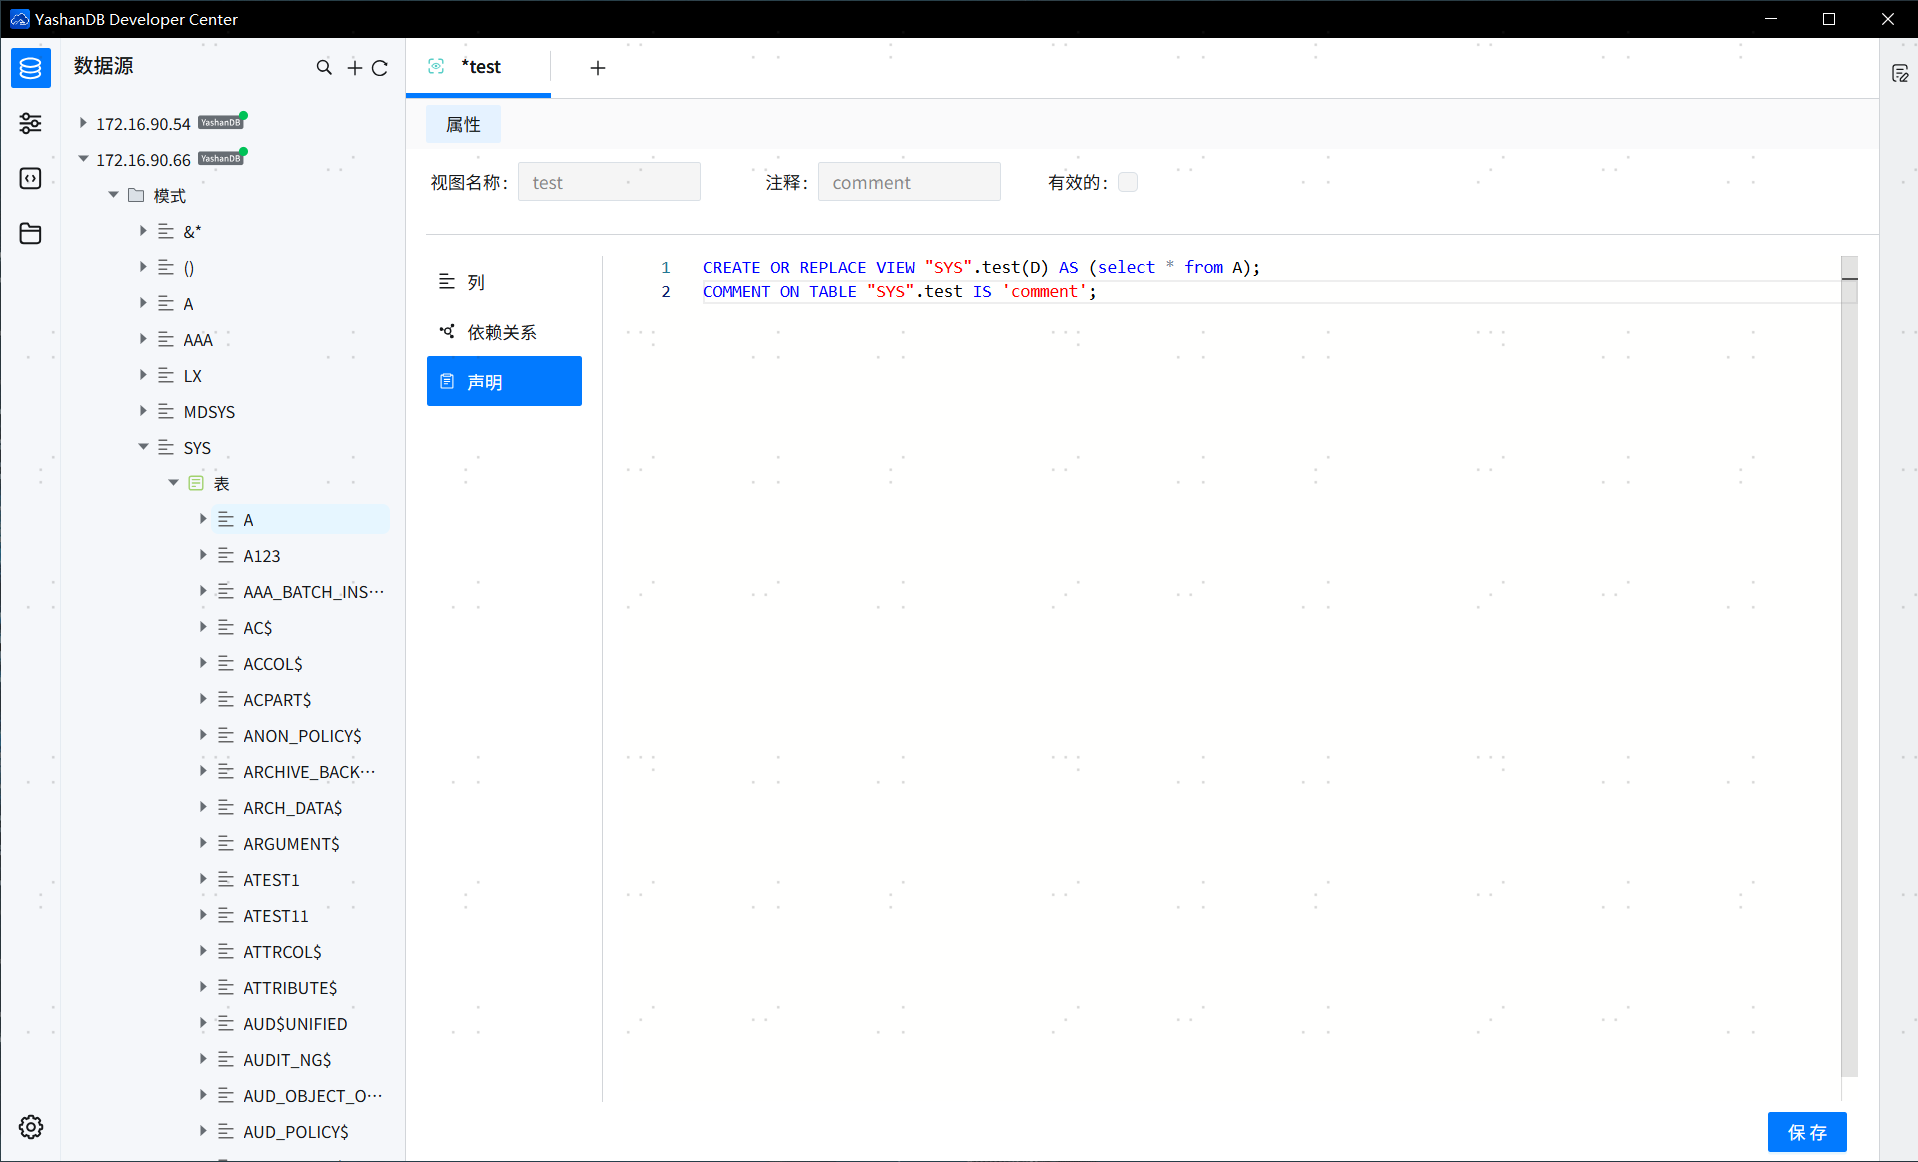The height and width of the screenshot is (1162, 1918).
Task: Open settings gear at bottom left
Action: (x=30, y=1127)
